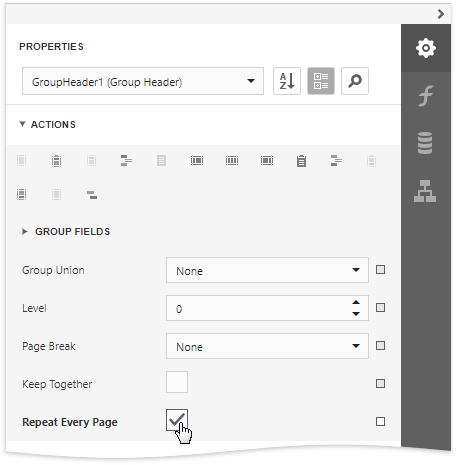
Task: Select the Repeat Every Page label
Action: pyautogui.click(x=70, y=422)
